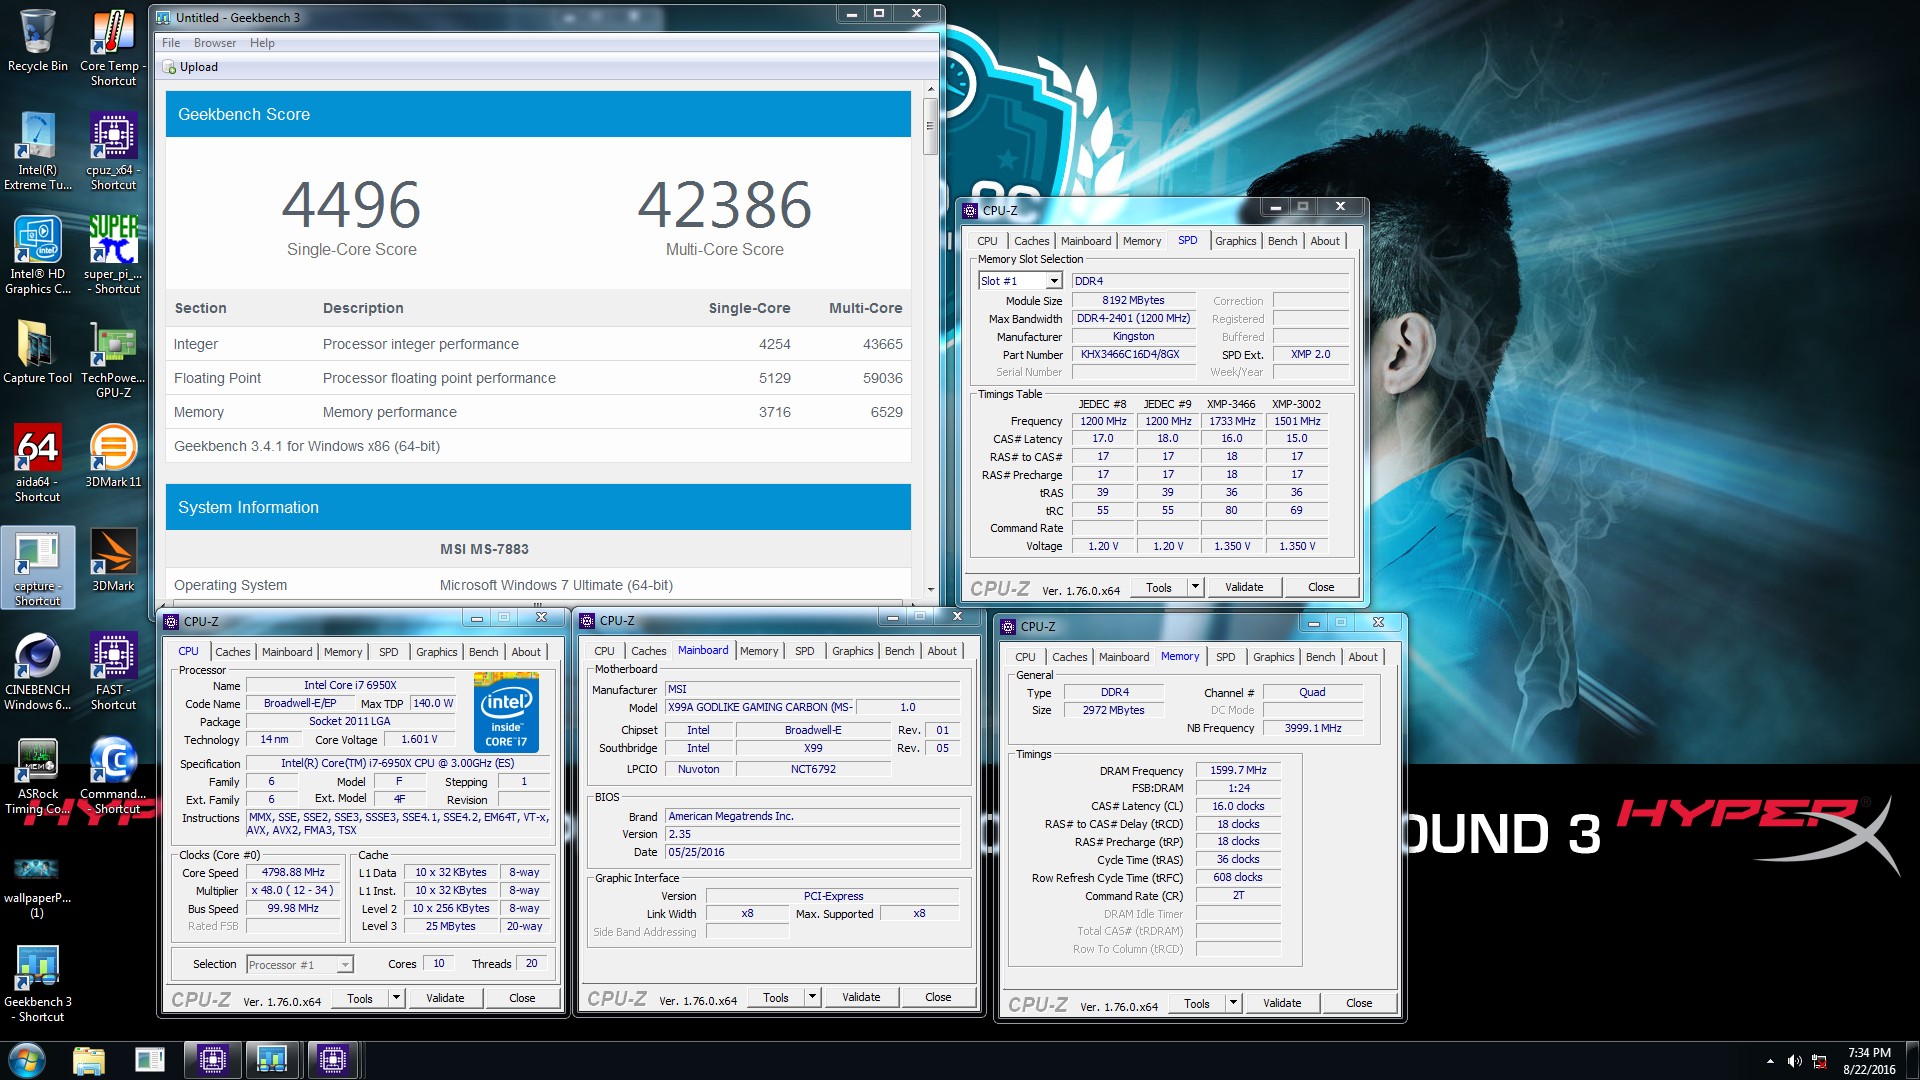Image resolution: width=1920 pixels, height=1080 pixels.
Task: Open the Recycle Bin desktop icon
Action: click(x=38, y=42)
